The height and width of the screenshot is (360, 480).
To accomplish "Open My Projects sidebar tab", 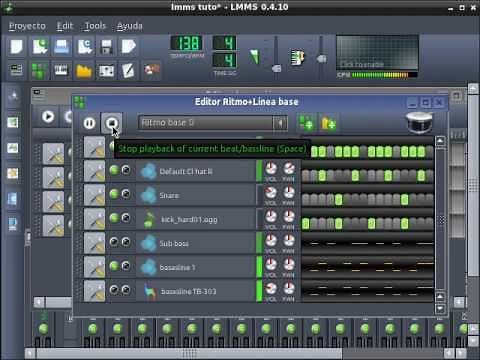I will (13, 122).
